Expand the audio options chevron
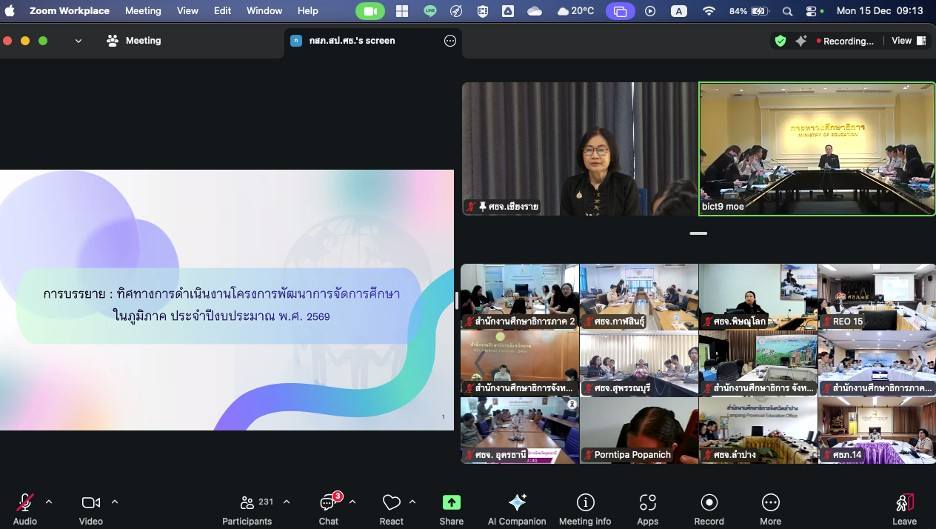936x530 pixels. [x=49, y=502]
